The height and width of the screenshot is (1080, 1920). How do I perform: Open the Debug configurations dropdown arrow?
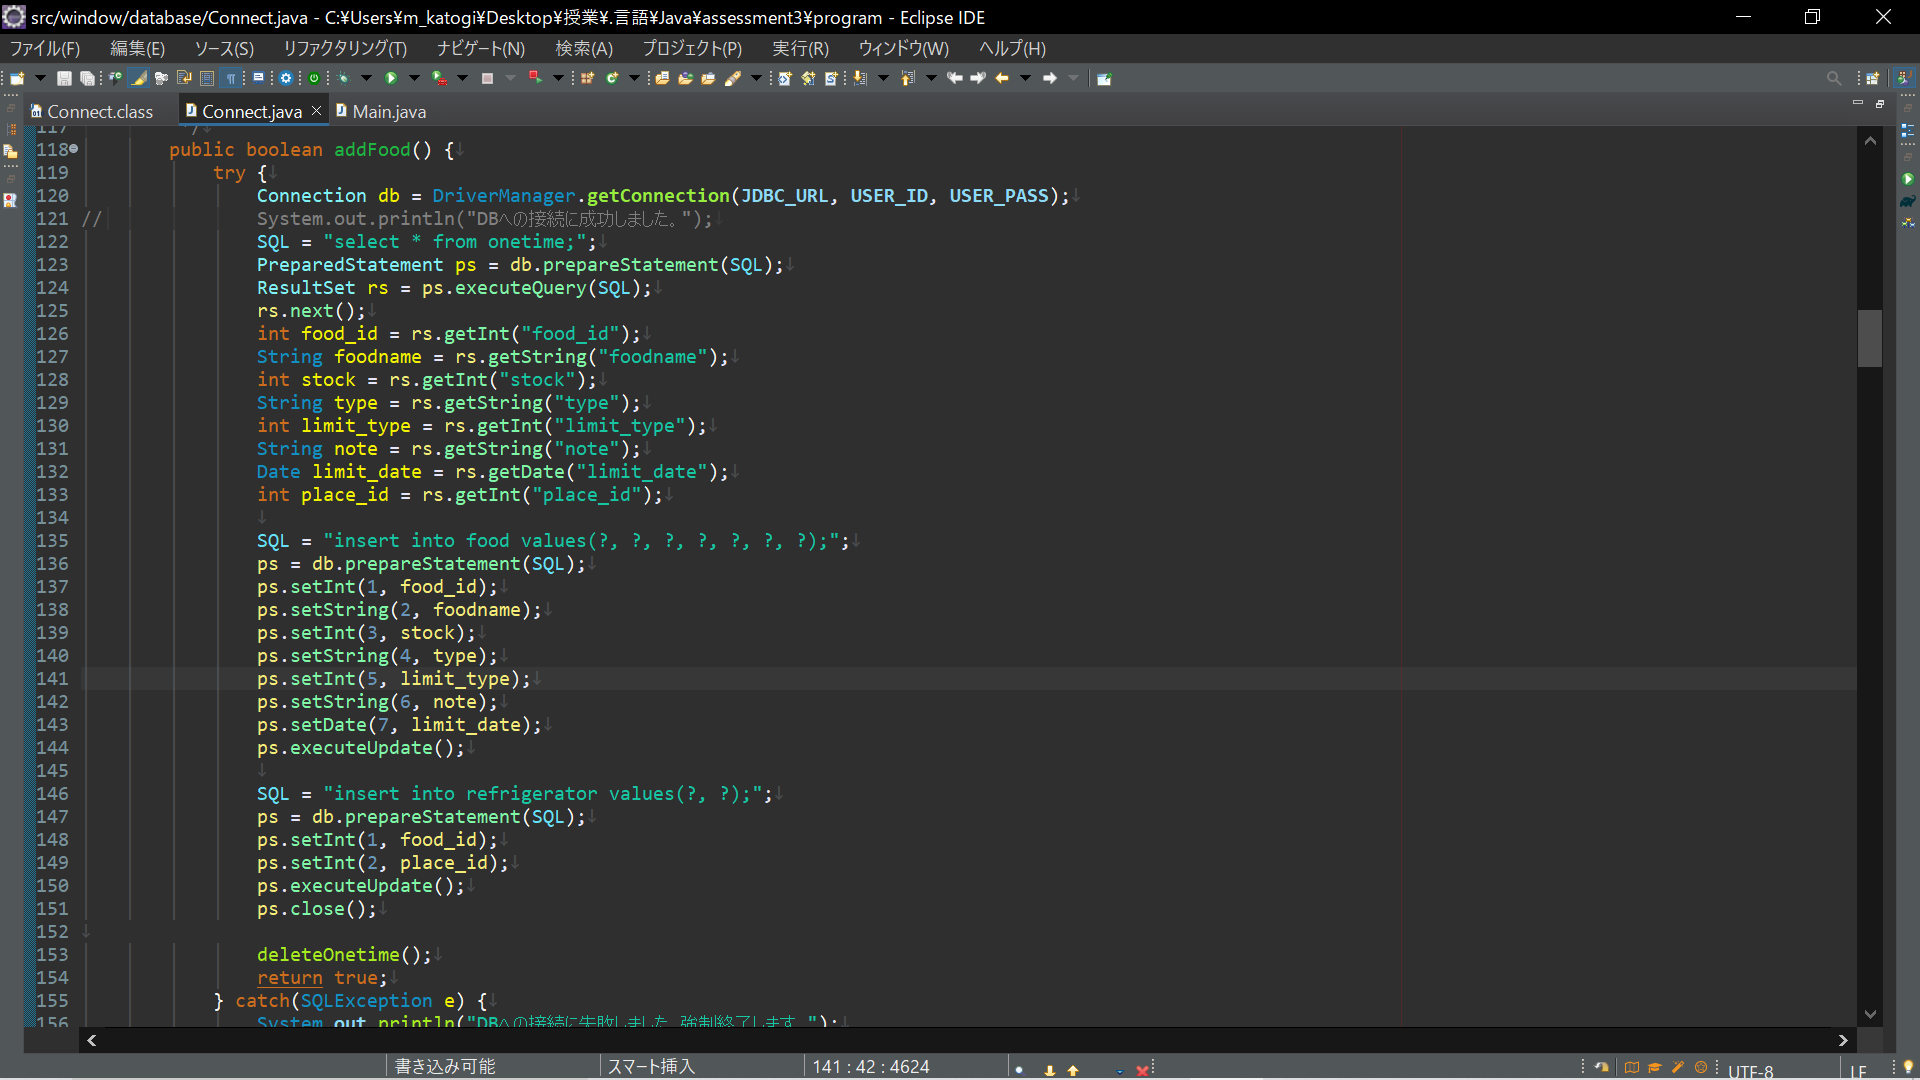click(366, 78)
